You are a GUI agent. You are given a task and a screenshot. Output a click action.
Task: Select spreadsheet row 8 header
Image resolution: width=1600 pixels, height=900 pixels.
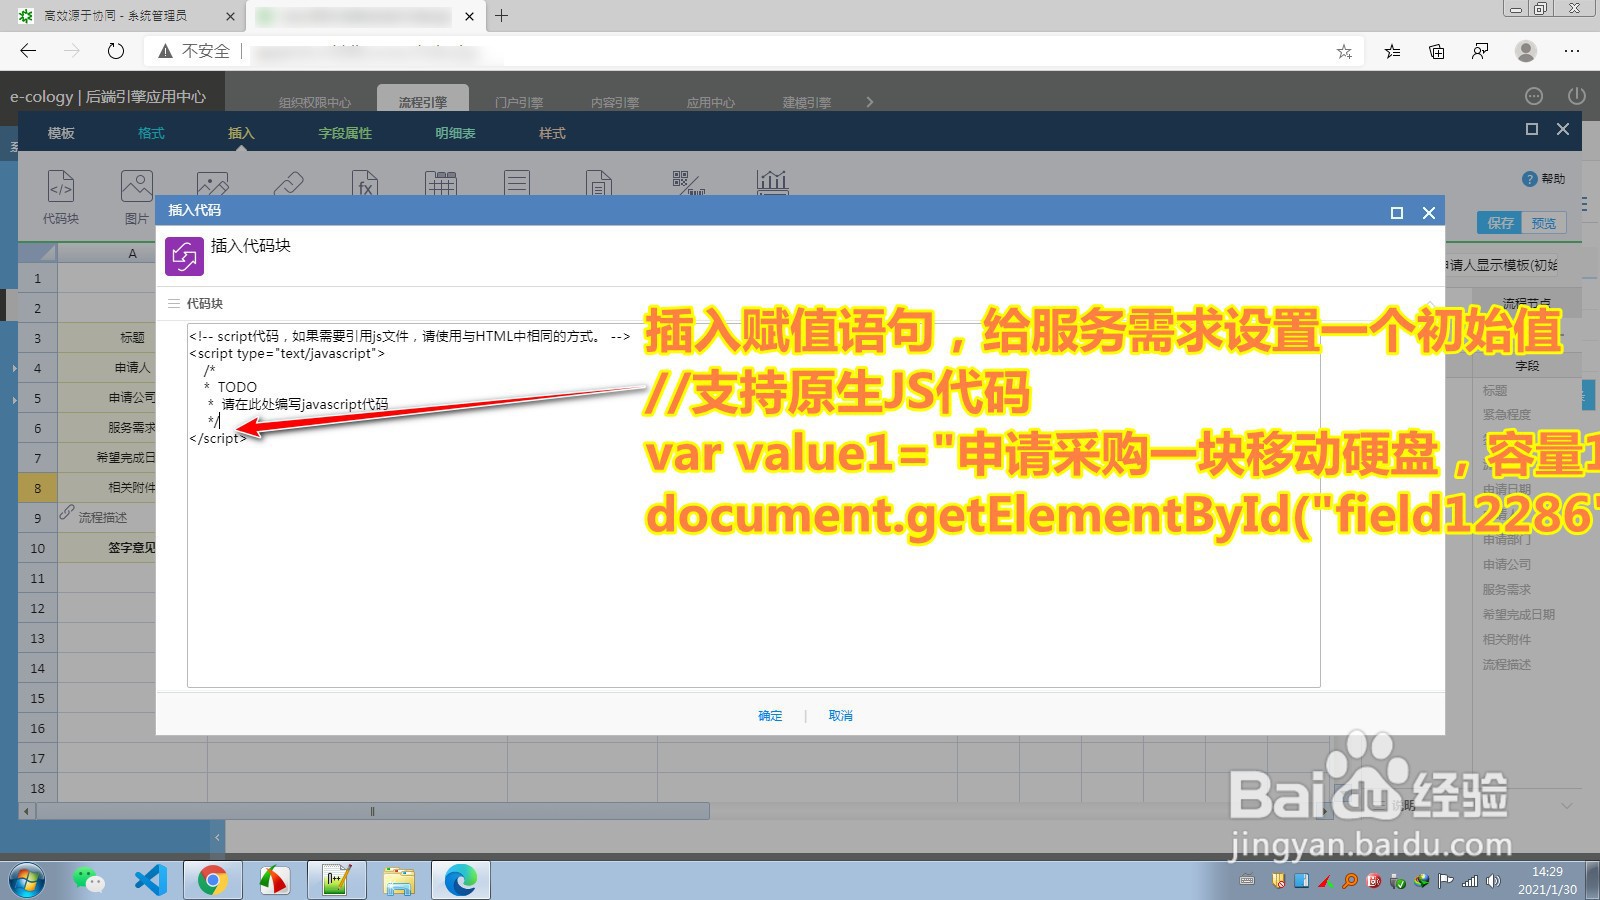(x=37, y=488)
